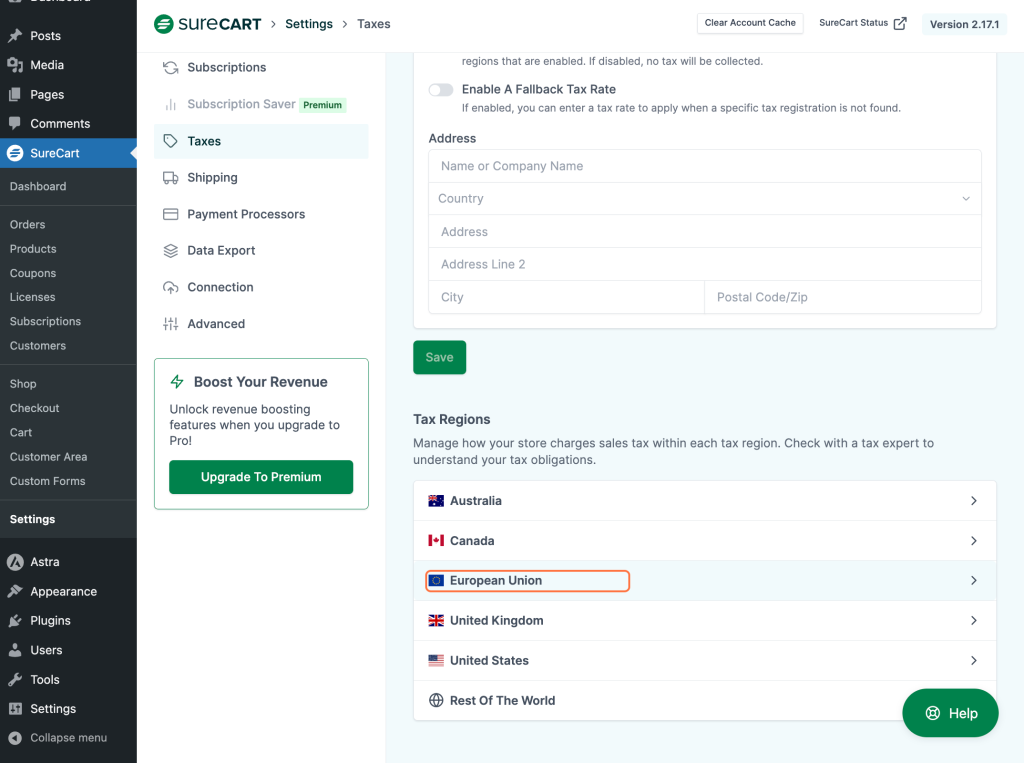Click the Australia flag icon

(436, 501)
